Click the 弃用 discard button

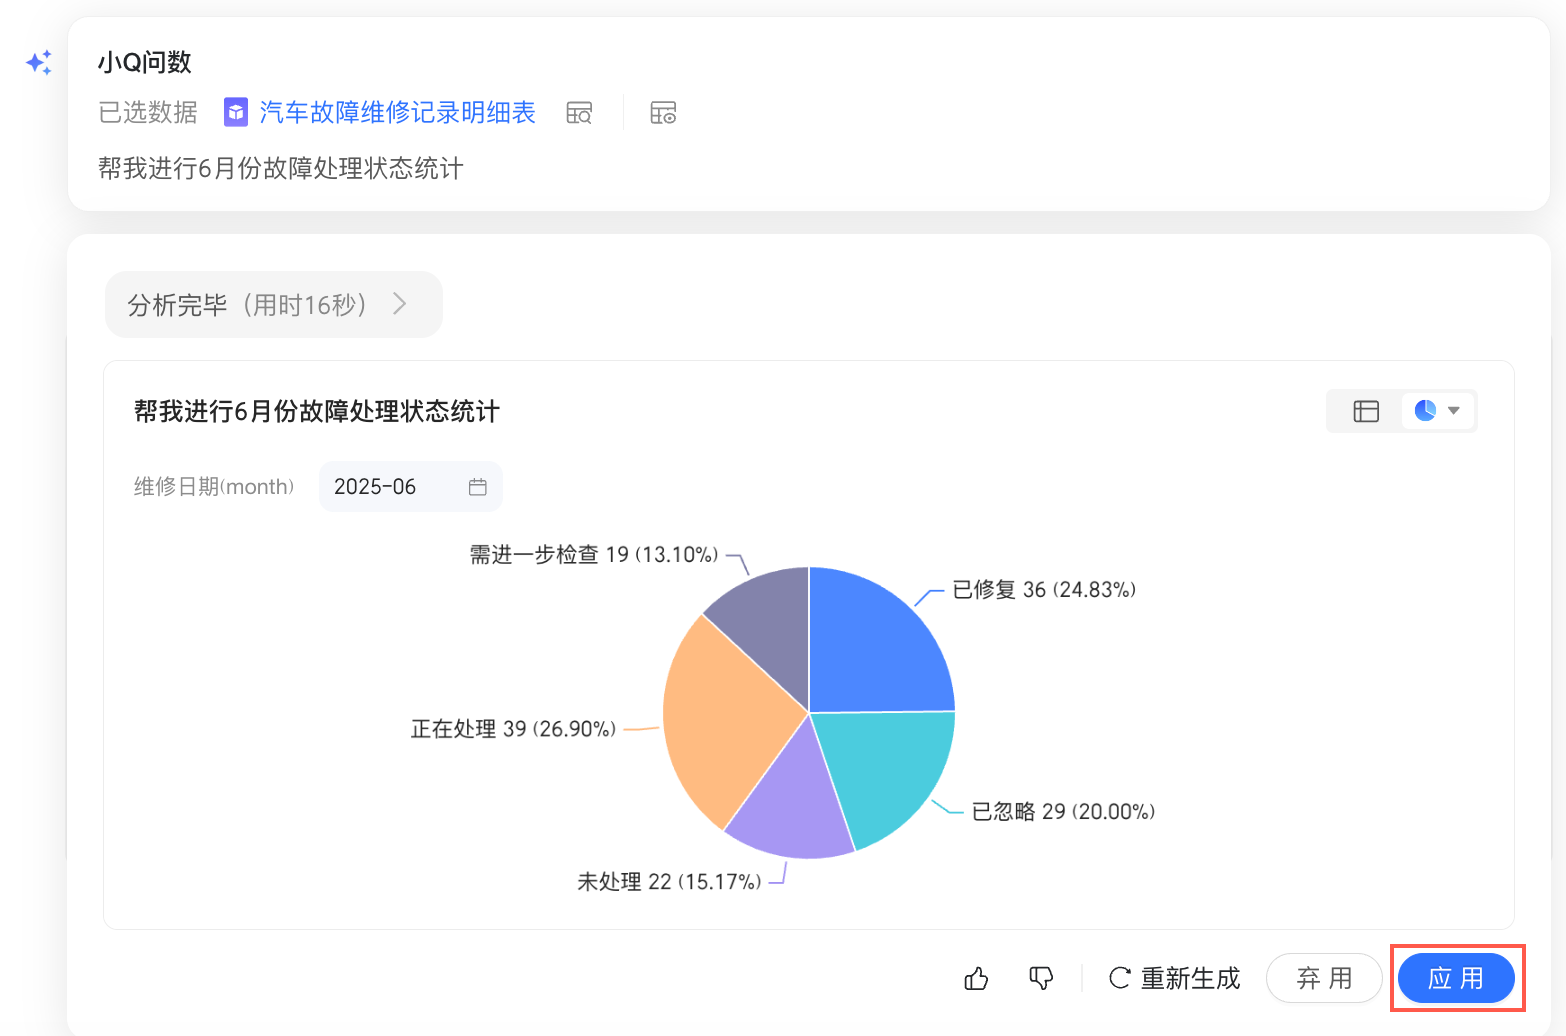[x=1324, y=978]
